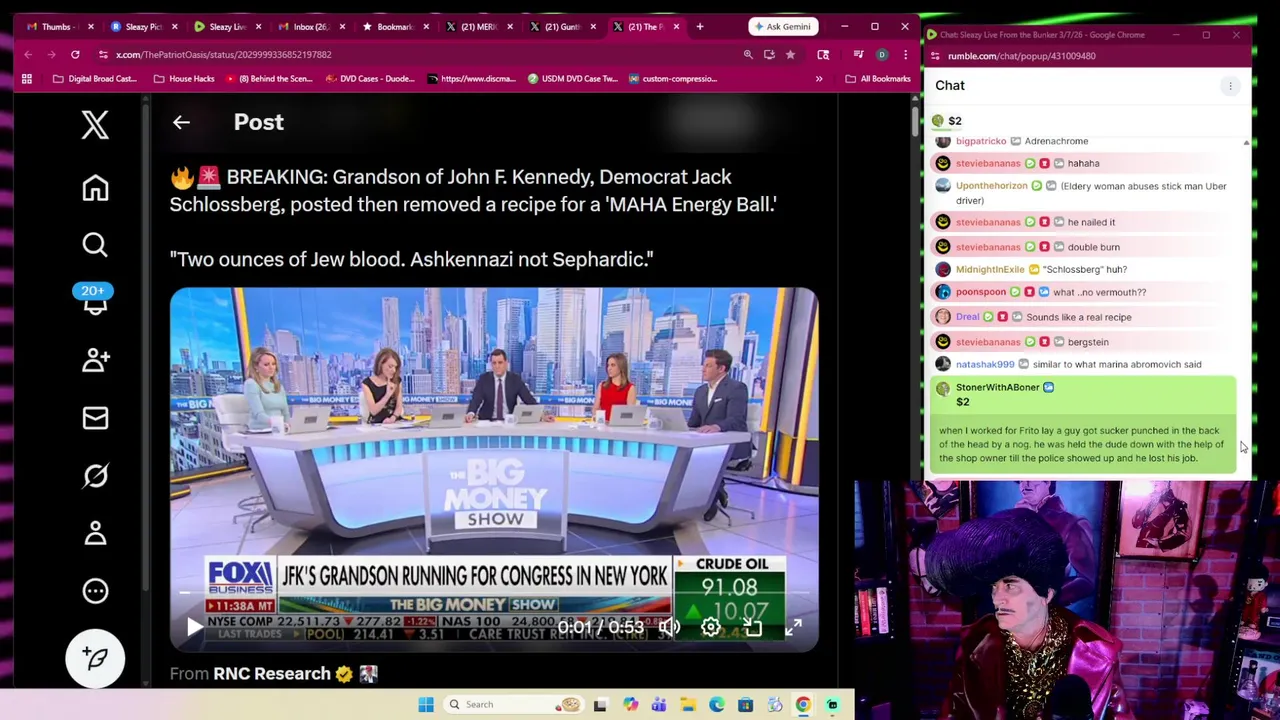The width and height of the screenshot is (1280, 720).
Task: Open DVD Cases - Duode... bookmark
Action: (x=369, y=79)
